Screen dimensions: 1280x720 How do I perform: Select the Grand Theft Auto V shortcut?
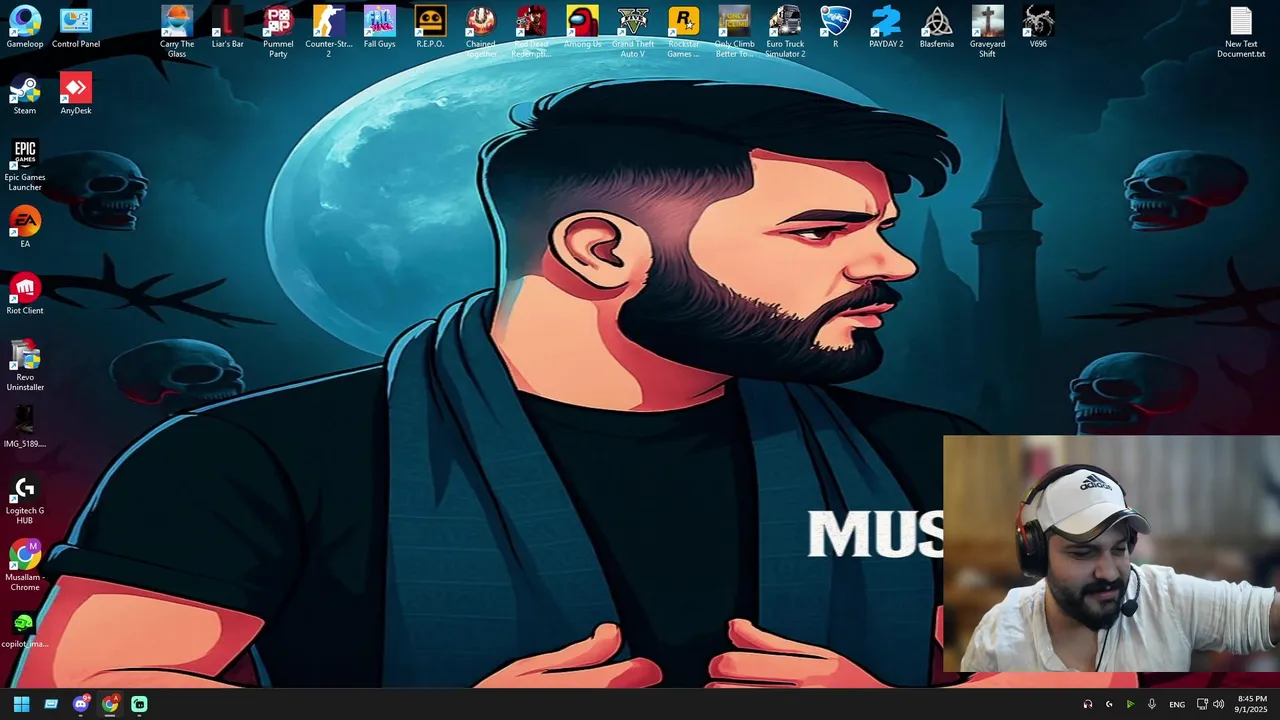[x=633, y=32]
